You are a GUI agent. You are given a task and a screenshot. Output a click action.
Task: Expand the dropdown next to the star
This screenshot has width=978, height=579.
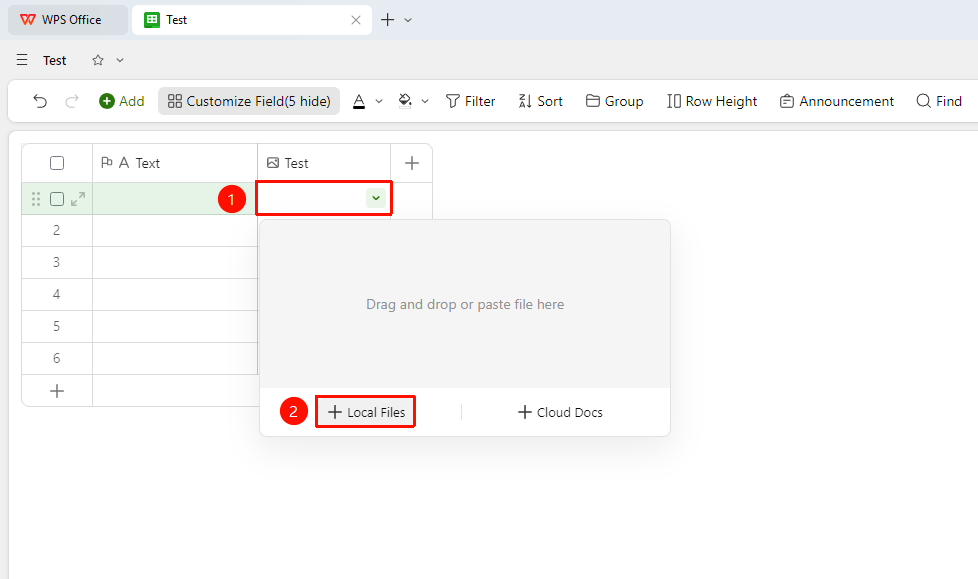(x=120, y=60)
